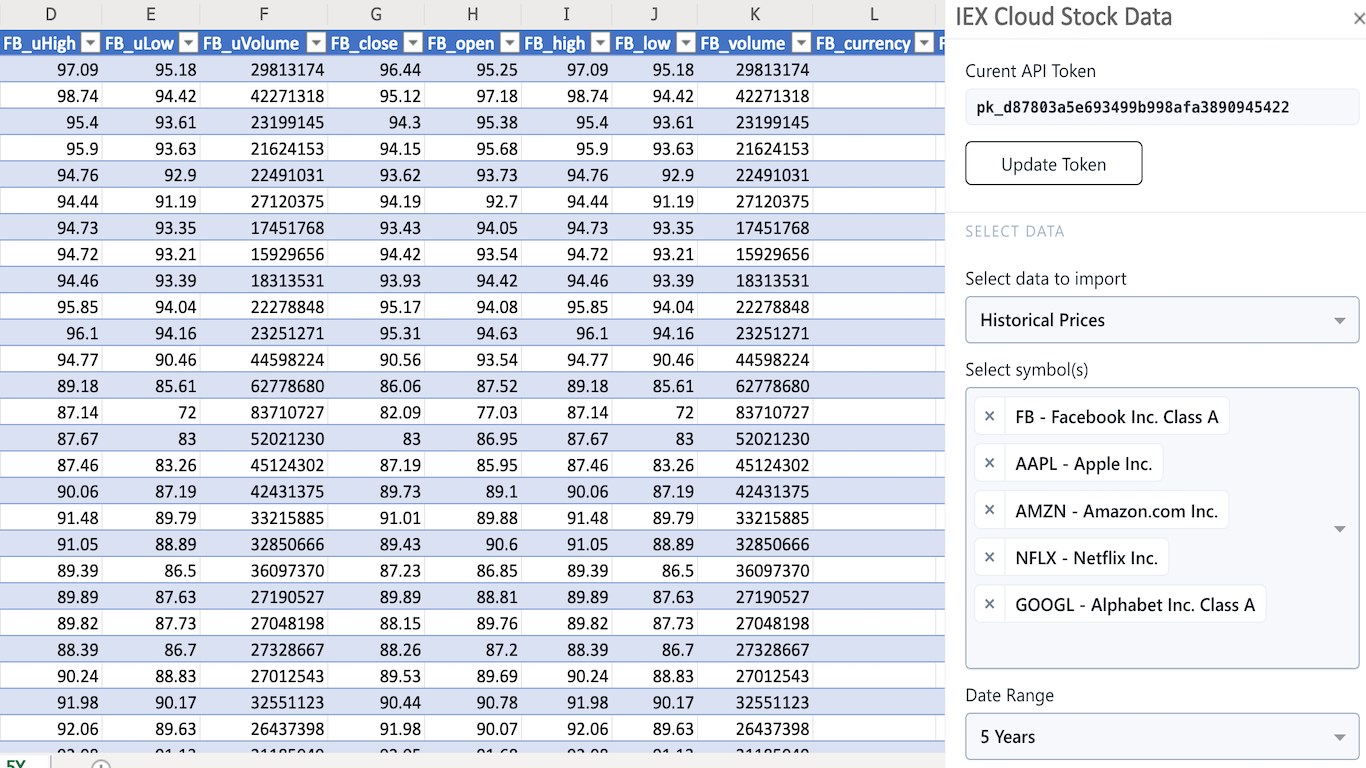Open the FB_low column filter arrow
This screenshot has width=1366, height=768.
(685, 43)
